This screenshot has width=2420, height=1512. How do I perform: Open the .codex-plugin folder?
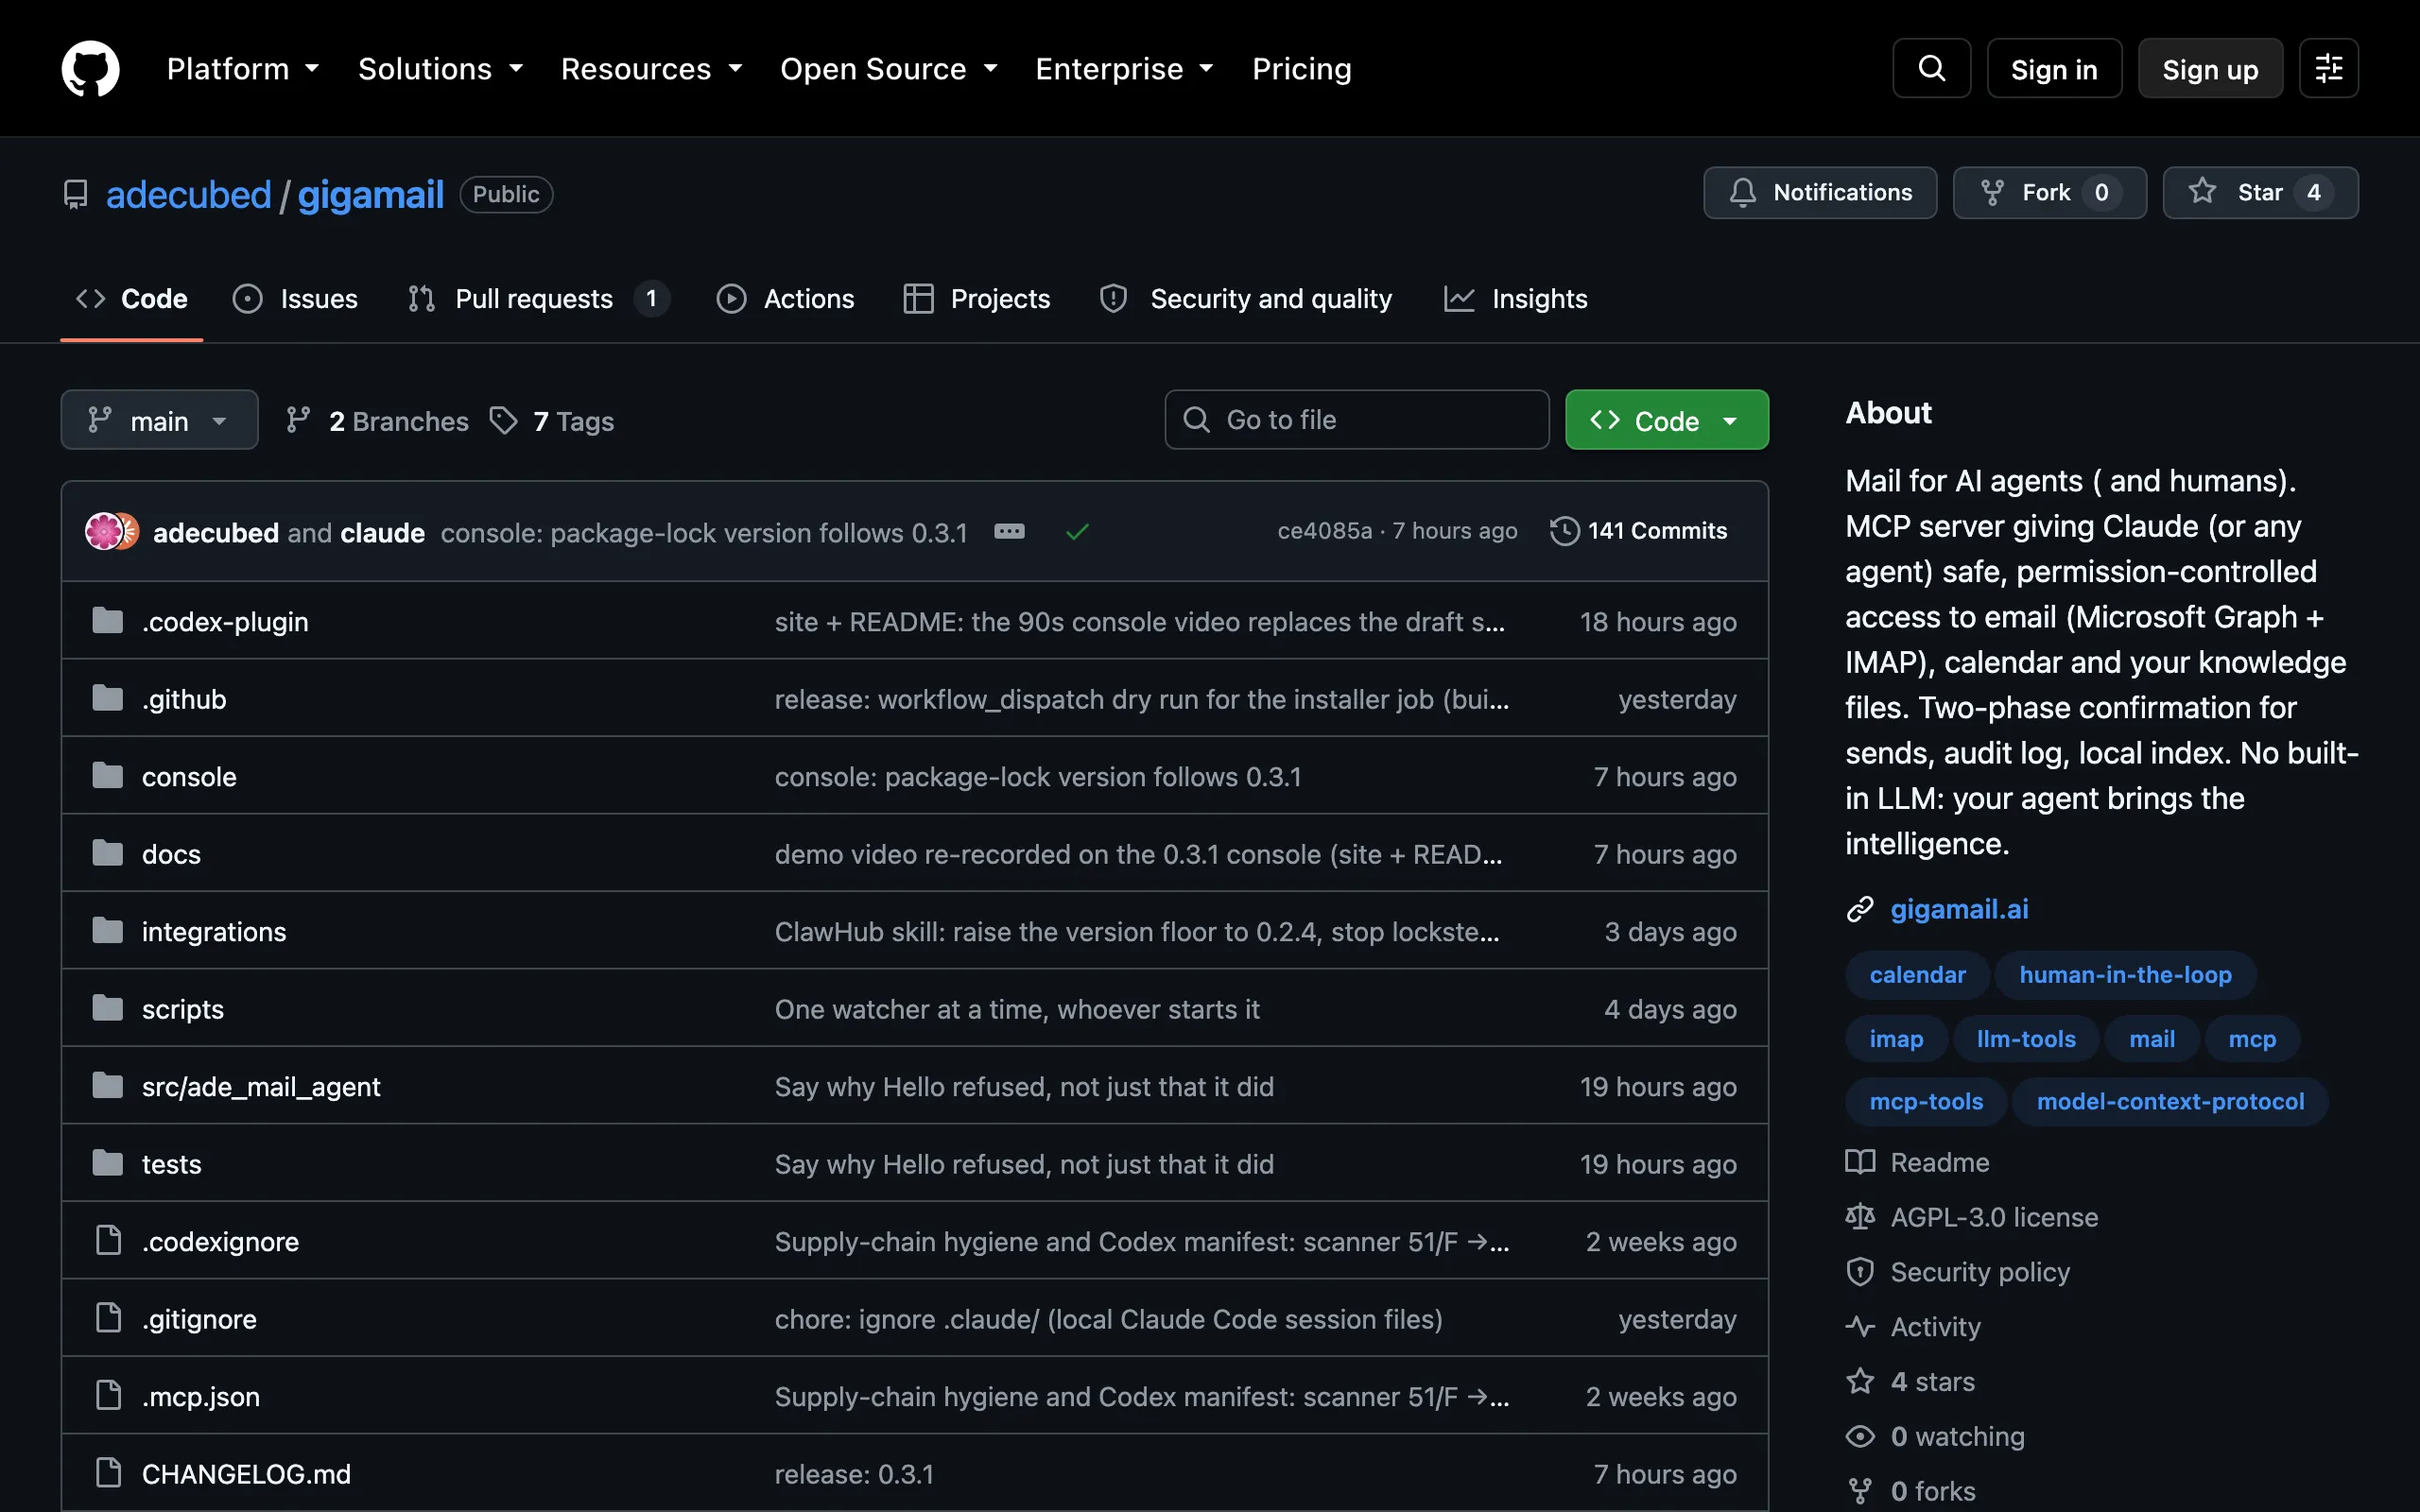(225, 621)
